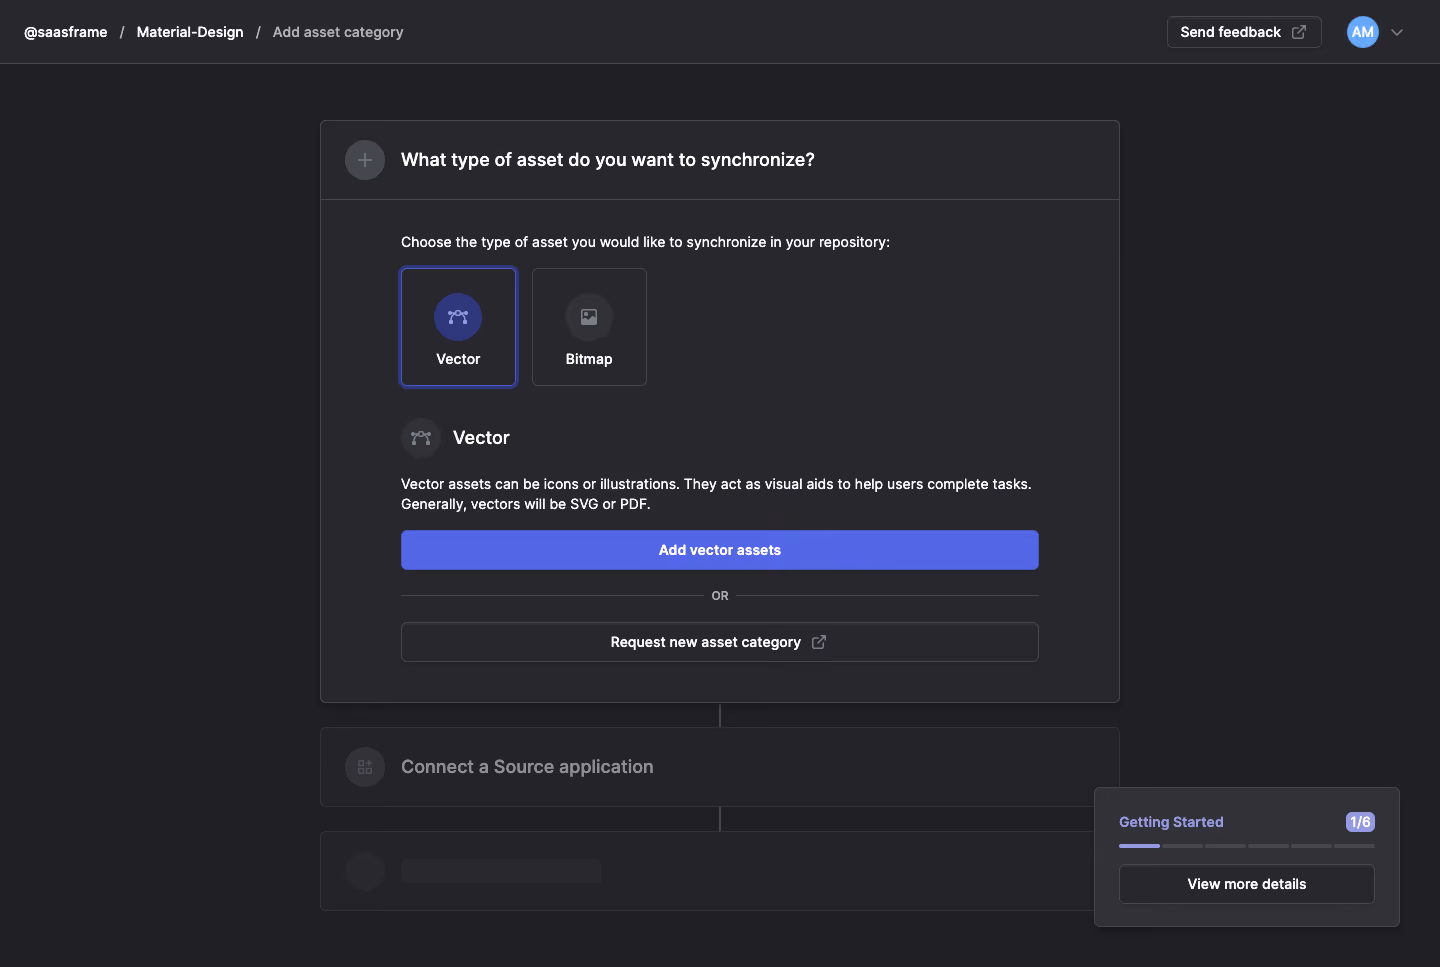Click the AM user avatar
The image size is (1440, 967).
[x=1363, y=32]
